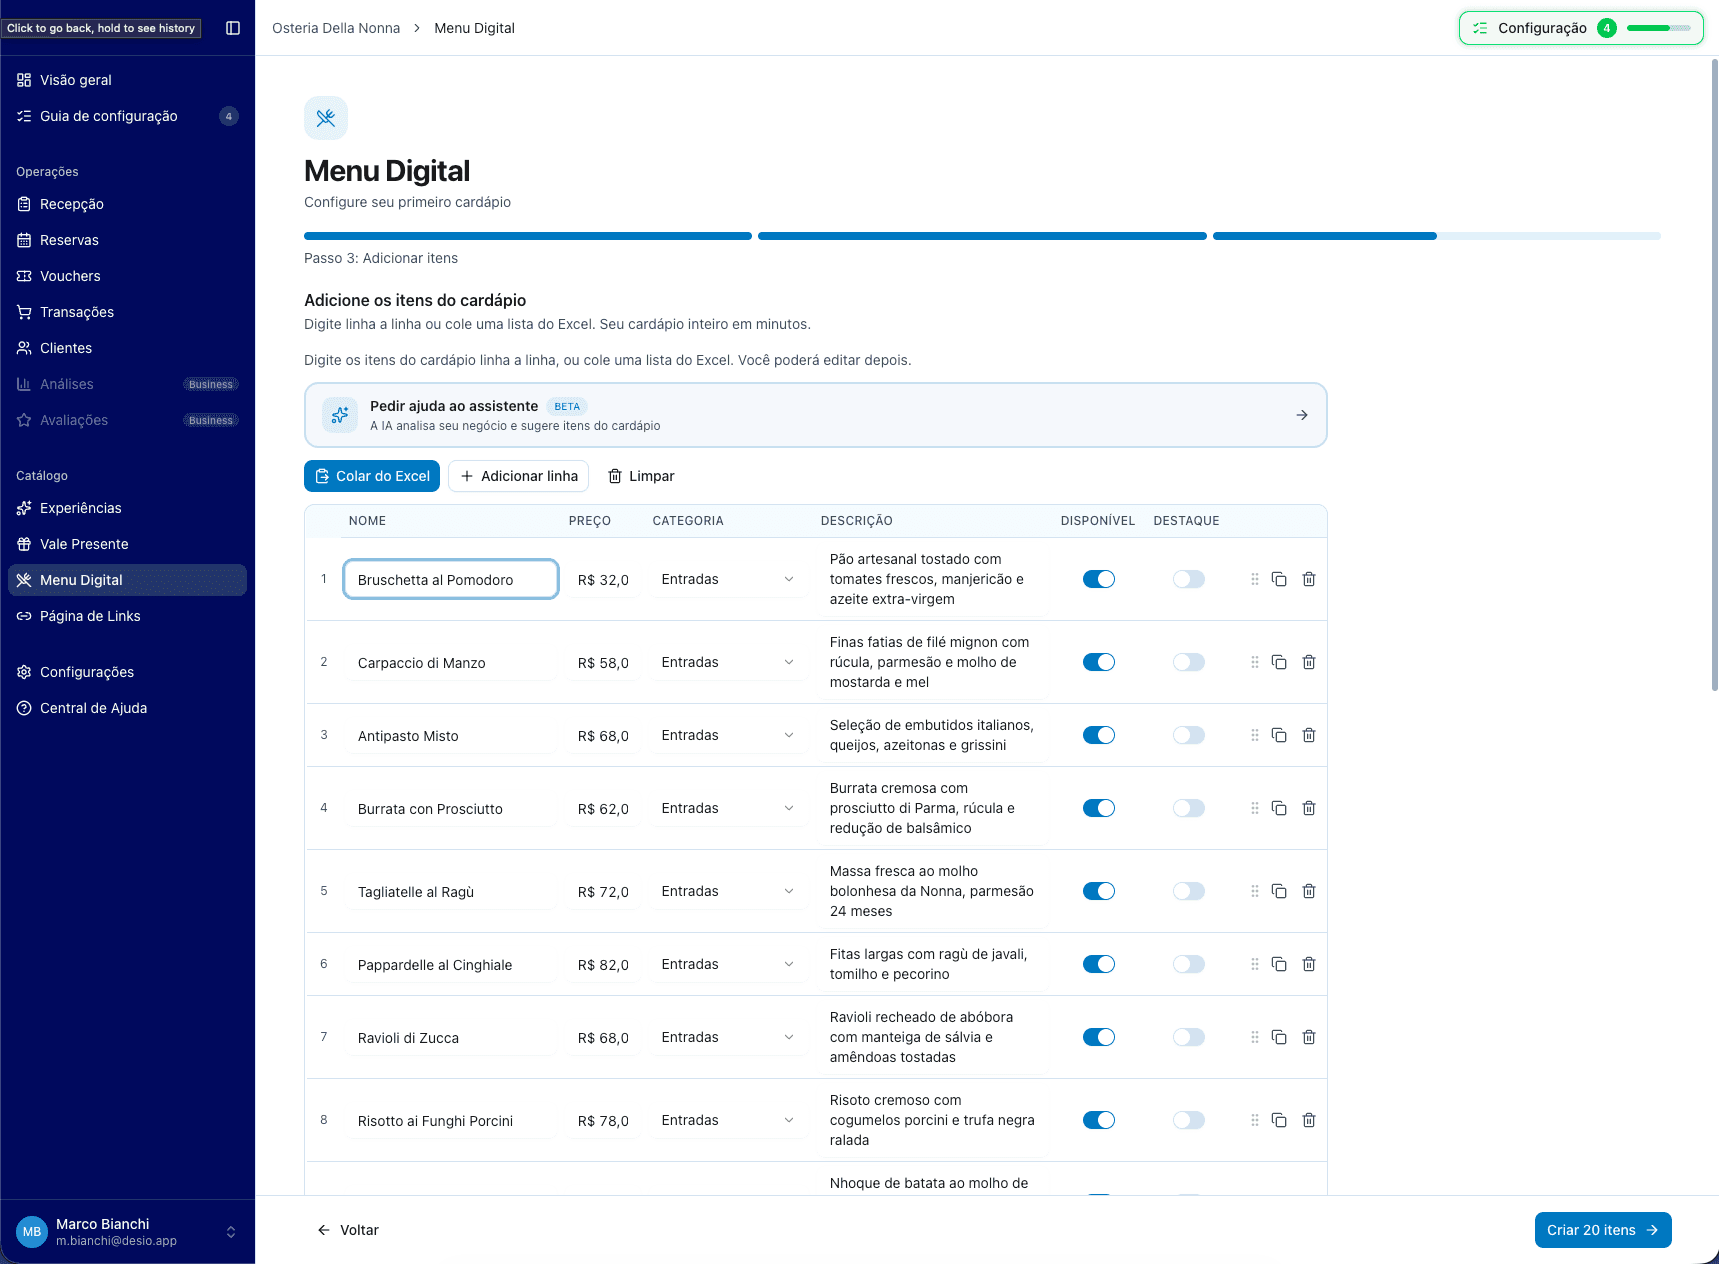
Task: Open the Clientes section
Action: pos(66,348)
